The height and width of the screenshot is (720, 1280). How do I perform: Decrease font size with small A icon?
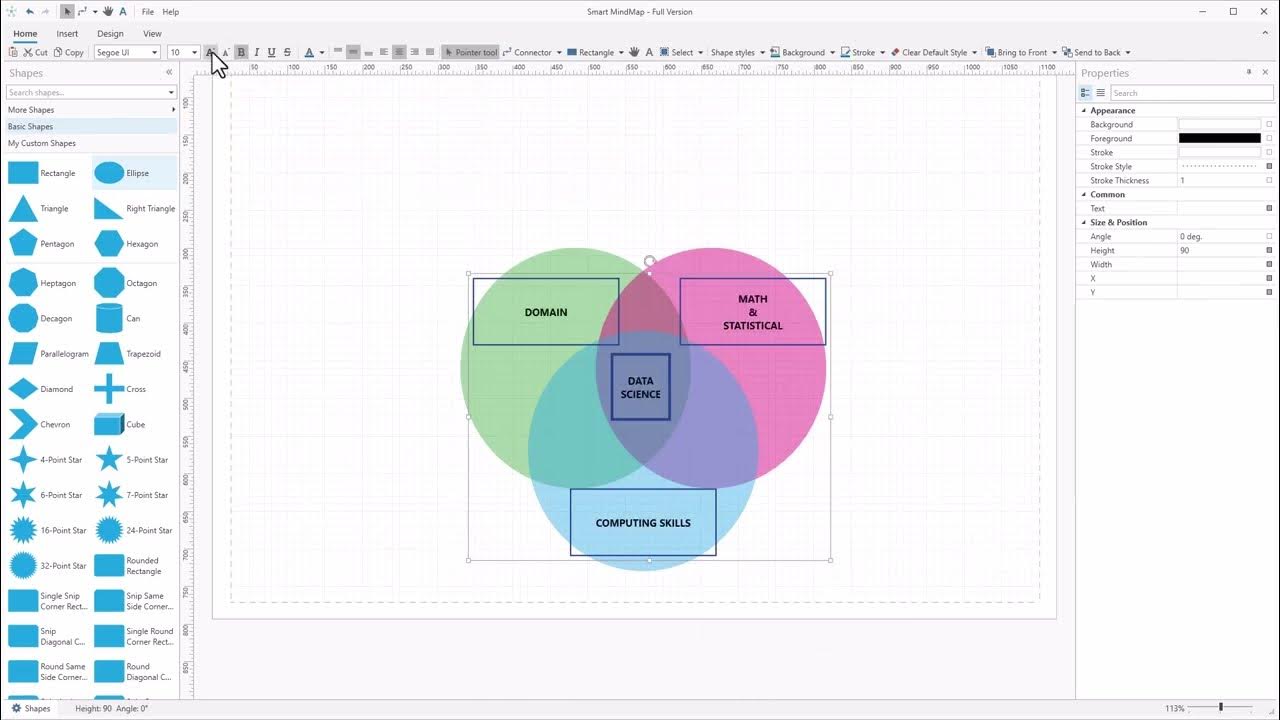(x=225, y=52)
